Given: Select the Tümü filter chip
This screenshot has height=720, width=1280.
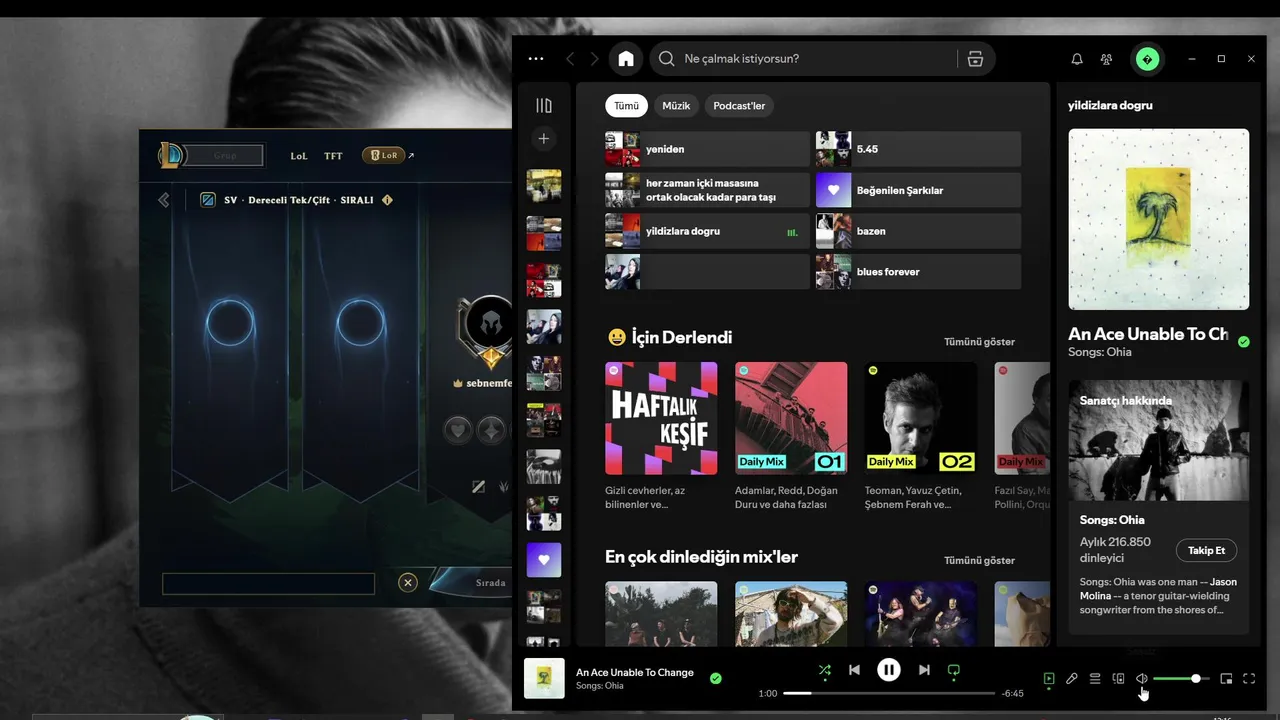Looking at the screenshot, I should tap(626, 106).
